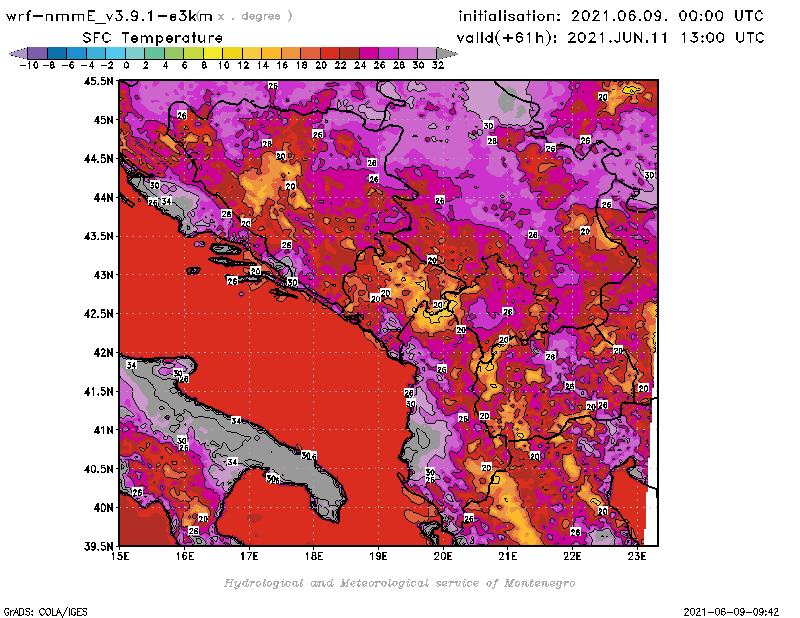Screen dimensions: 800x618
Task: Click the '41.5N' latitude label
Action: 99,391
